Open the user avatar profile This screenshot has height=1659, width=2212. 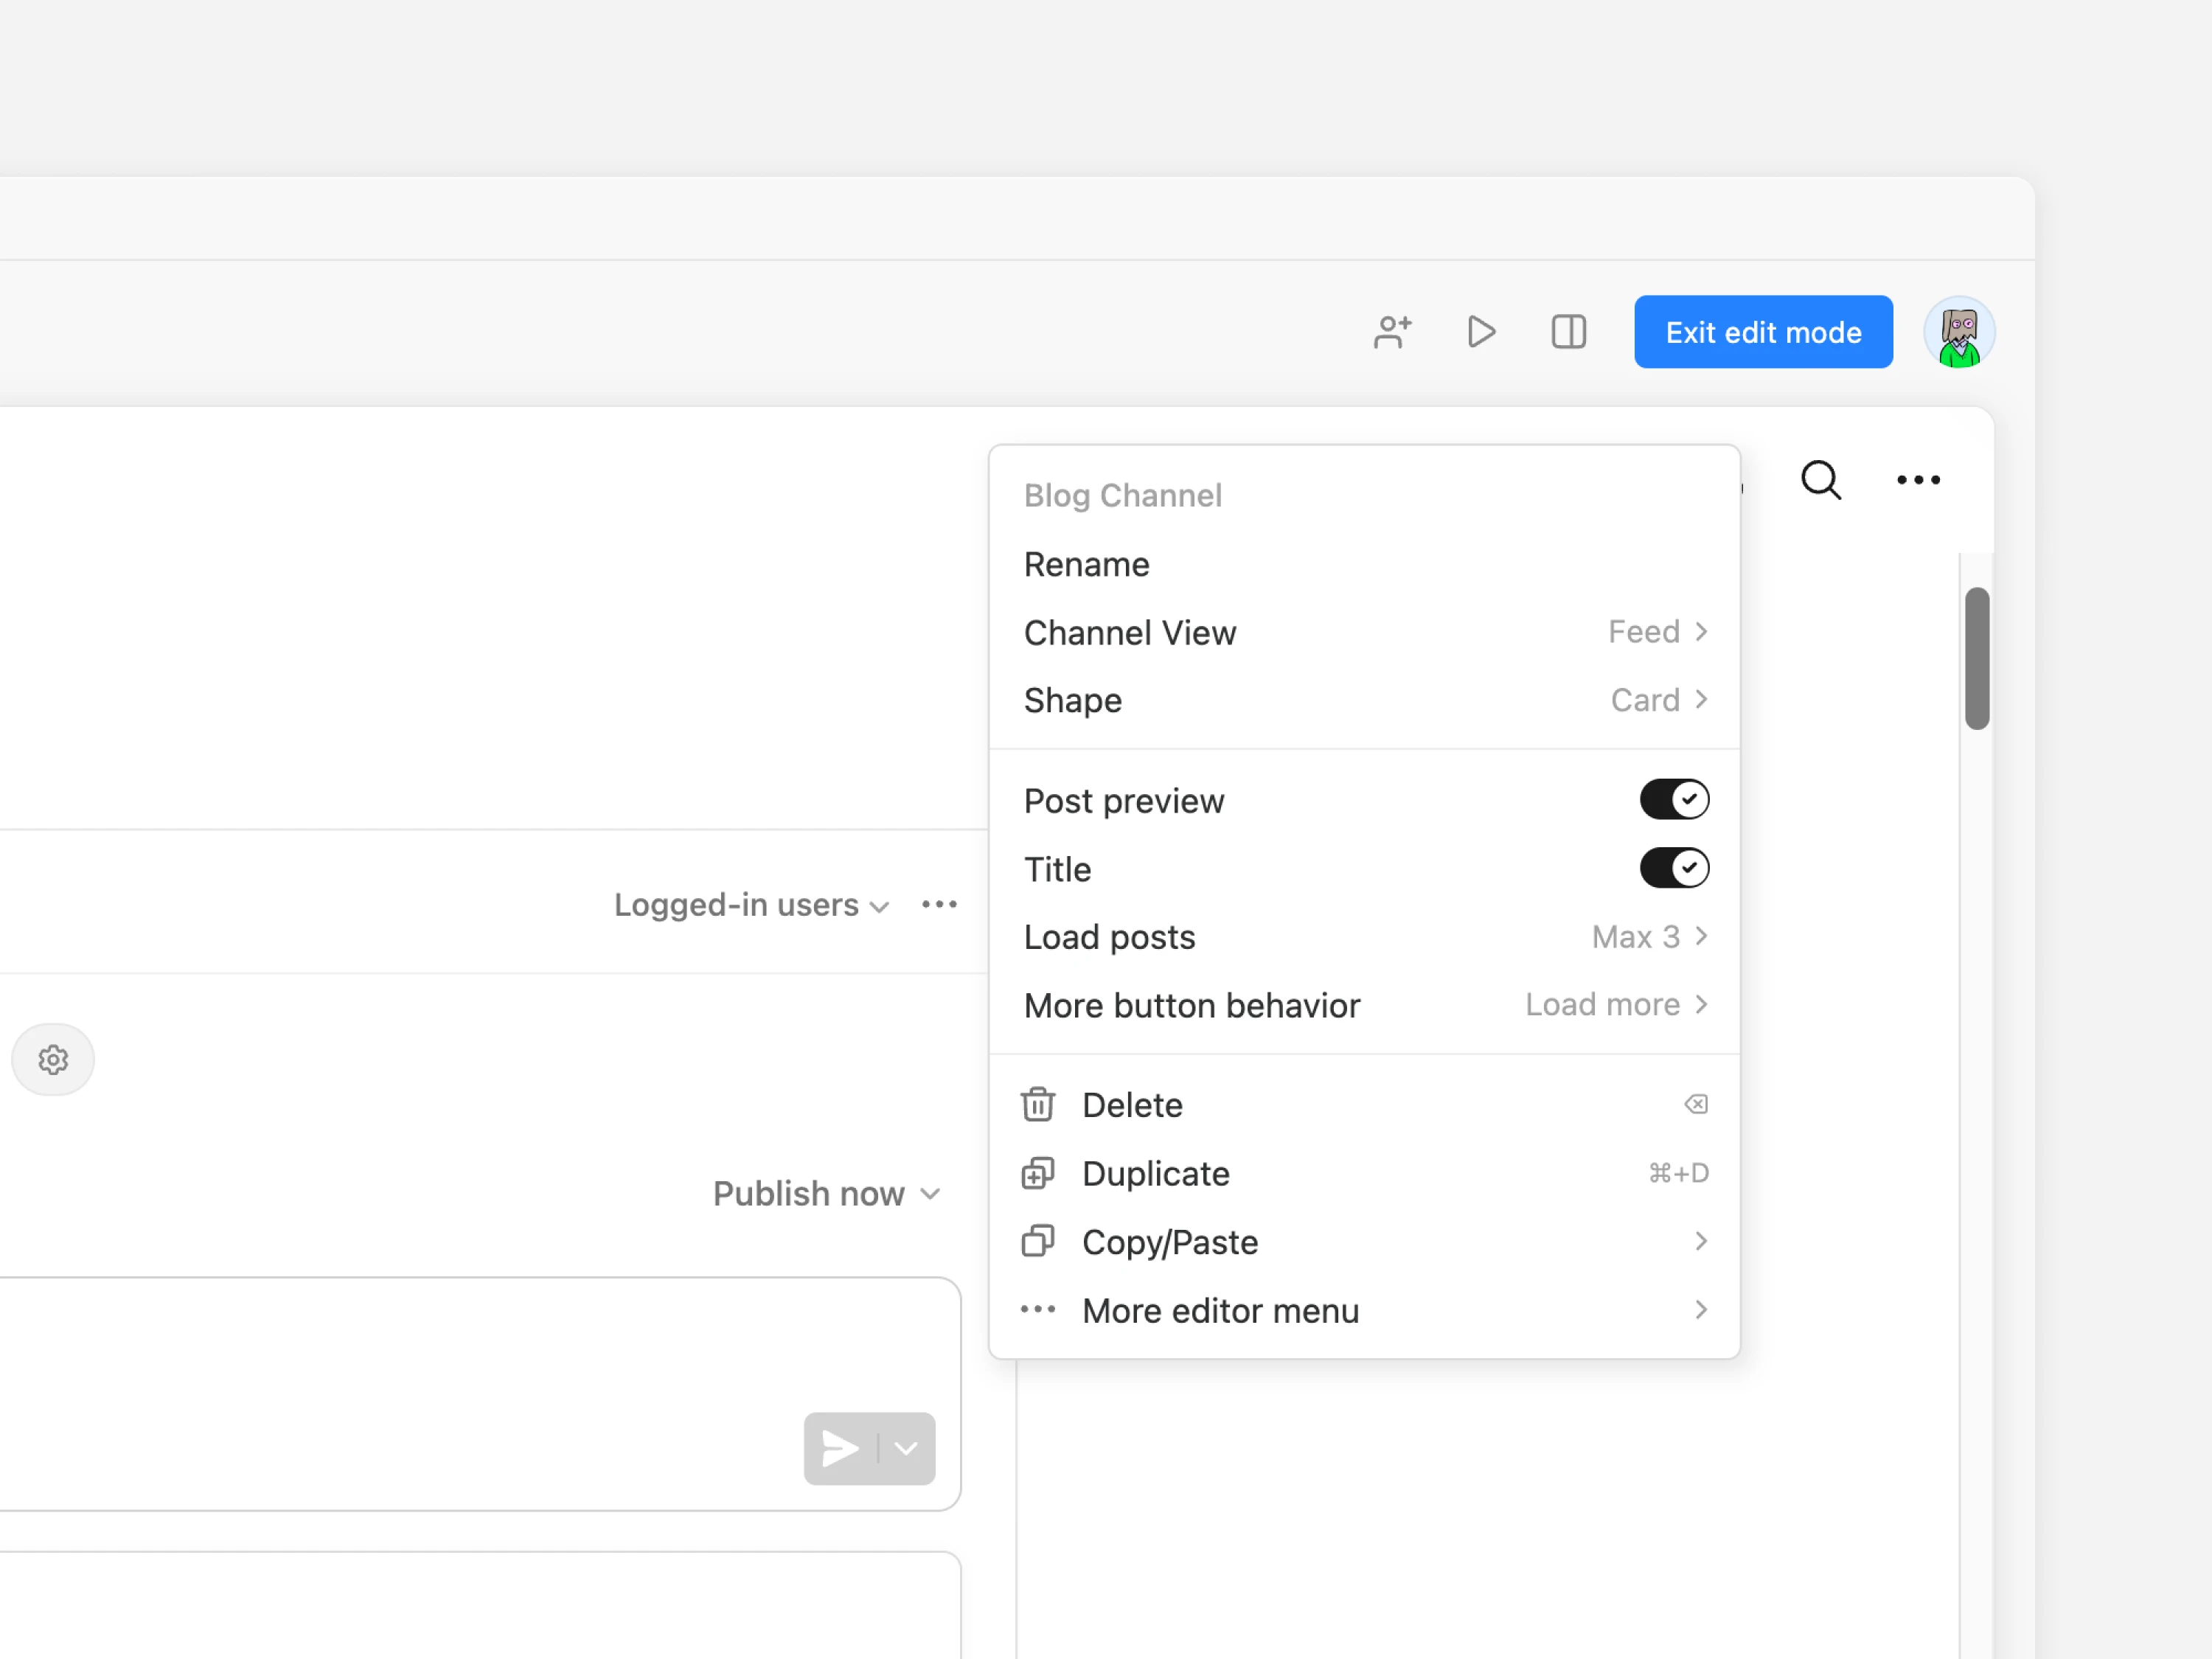1958,332
